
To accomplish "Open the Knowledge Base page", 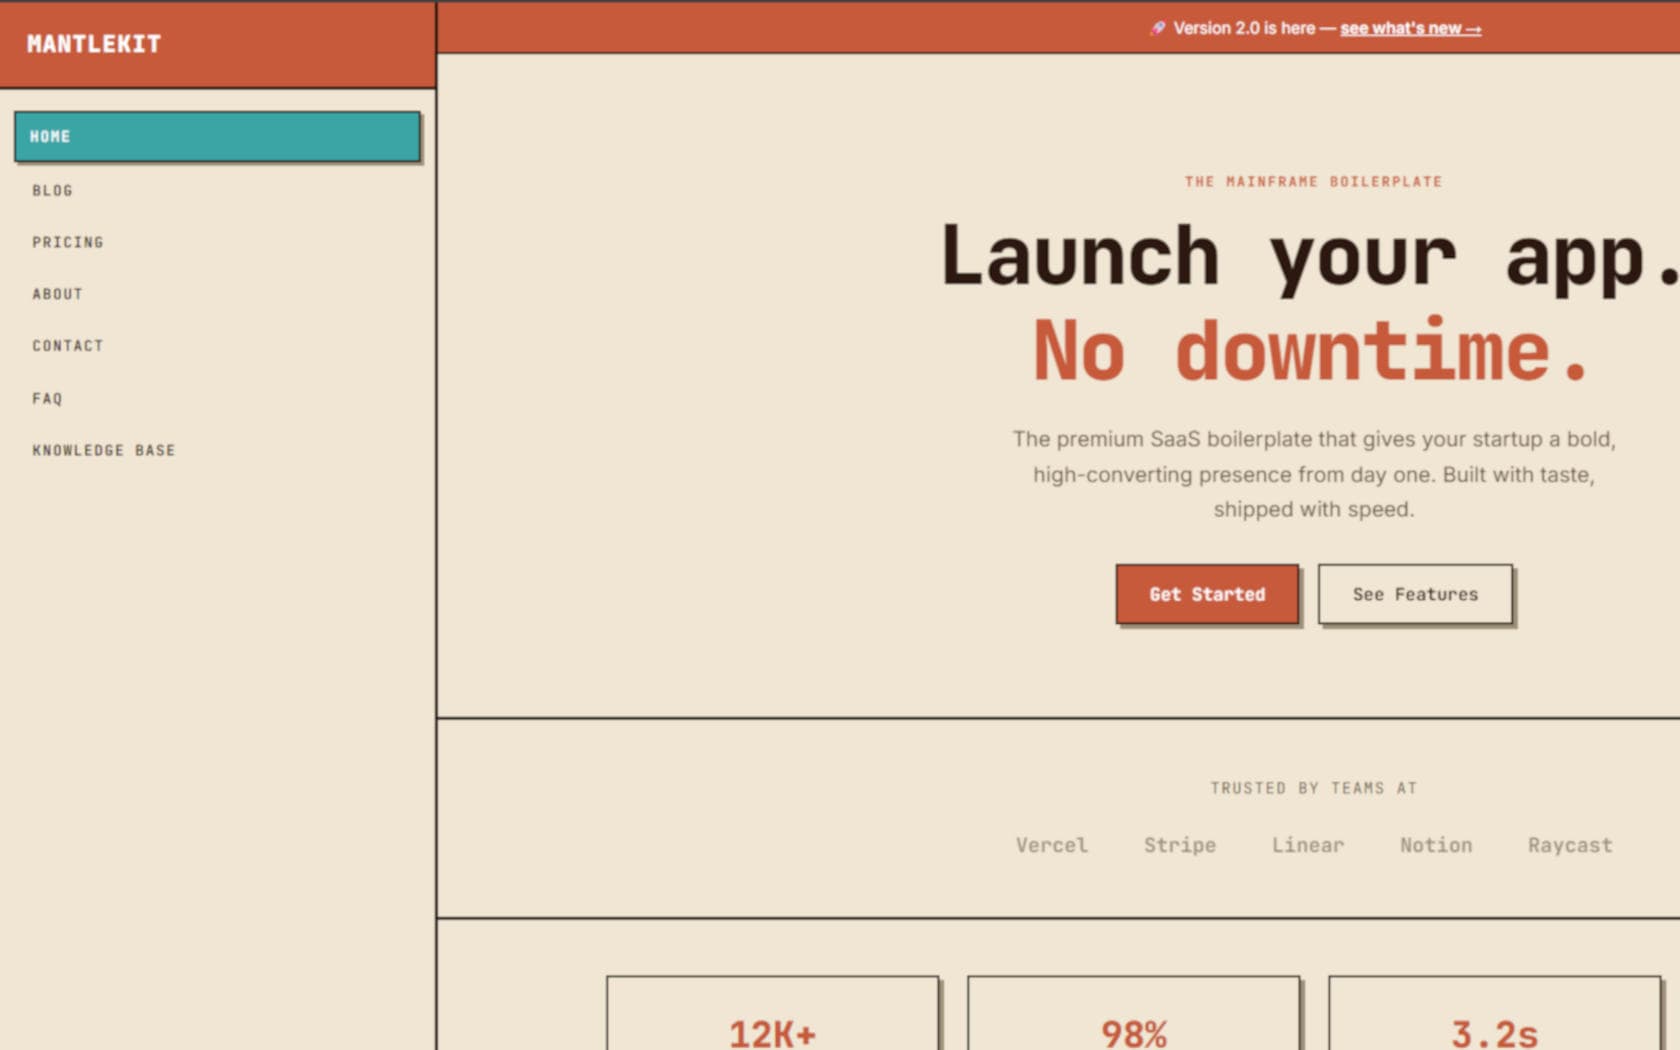I will click(x=103, y=450).
